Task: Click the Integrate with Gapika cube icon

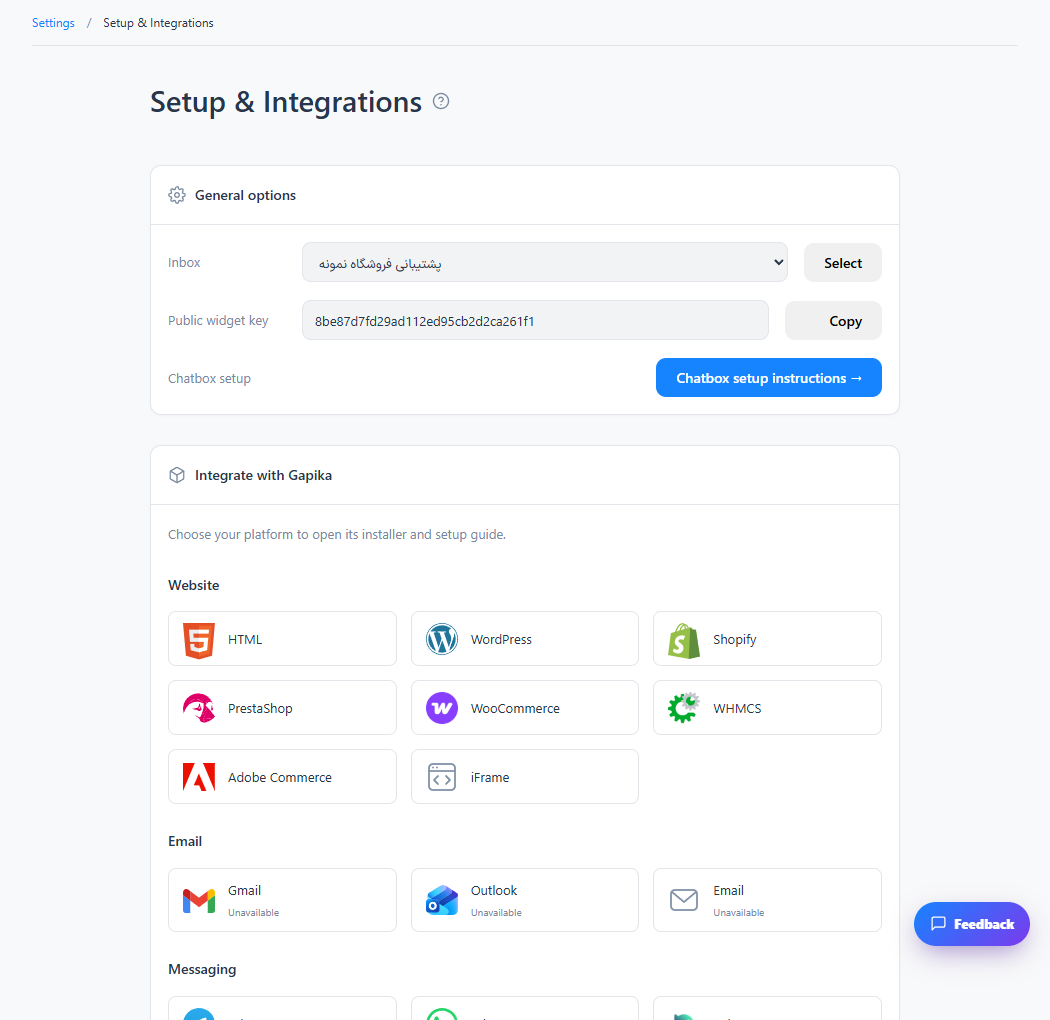Action: coord(177,475)
